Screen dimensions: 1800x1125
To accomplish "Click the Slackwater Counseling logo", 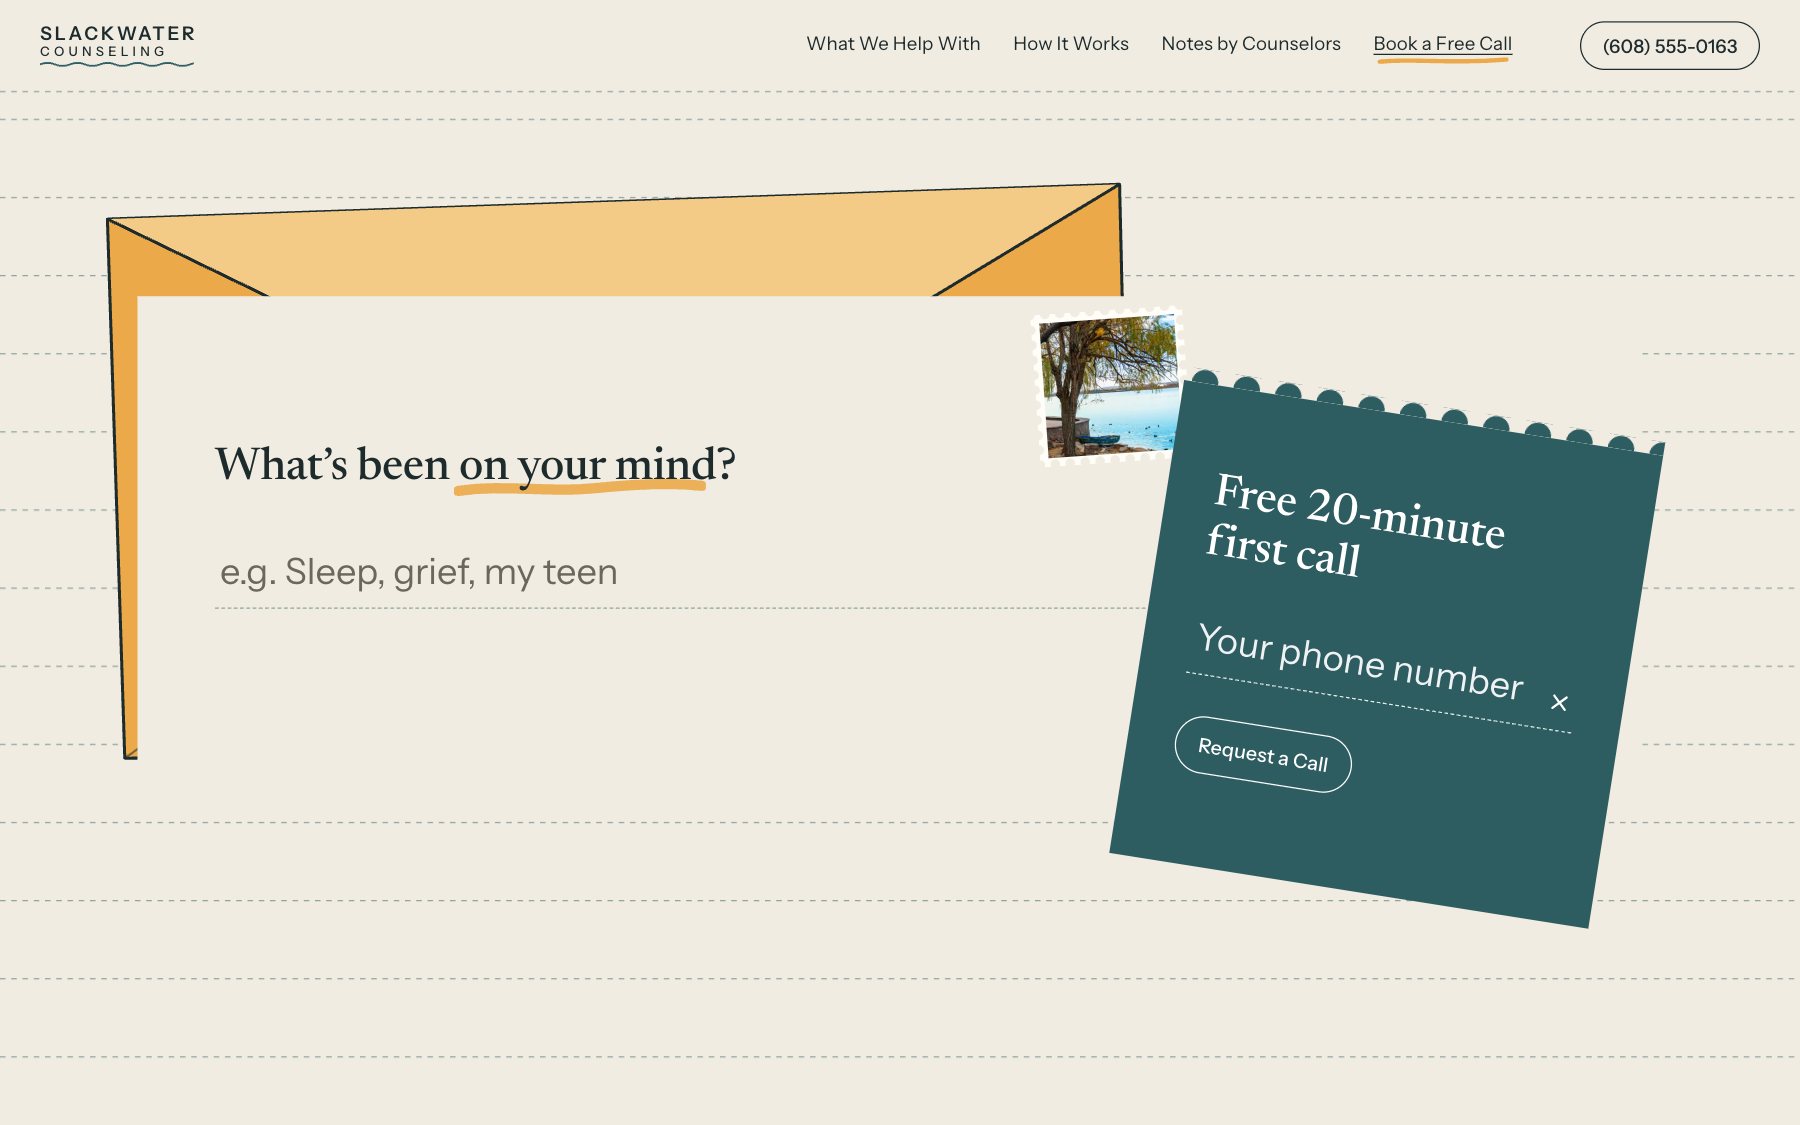I will [x=117, y=45].
